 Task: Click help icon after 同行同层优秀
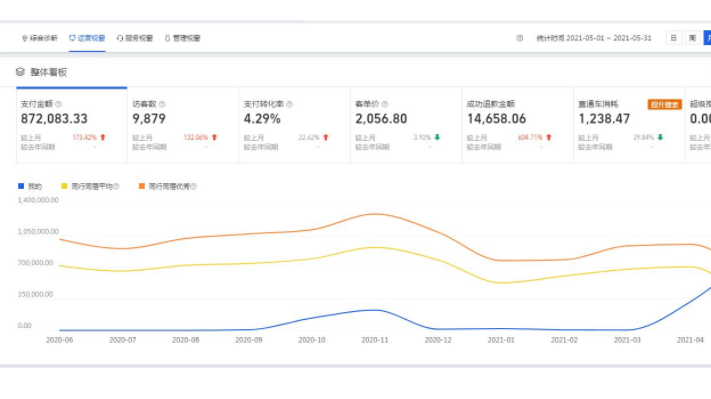[194, 186]
